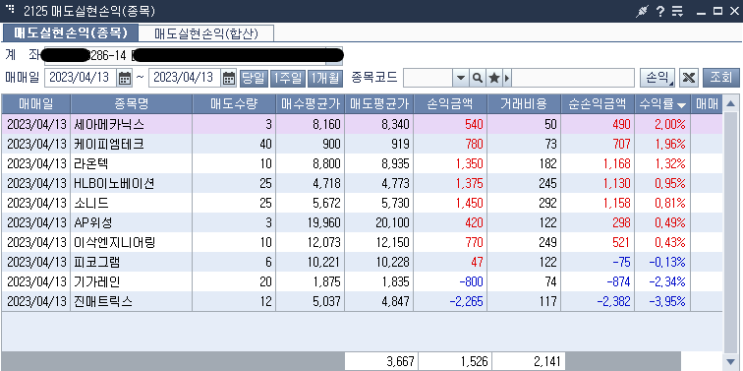Click the 종목명 column header
Viewport: 743px width, 371px height.
[x=132, y=104]
